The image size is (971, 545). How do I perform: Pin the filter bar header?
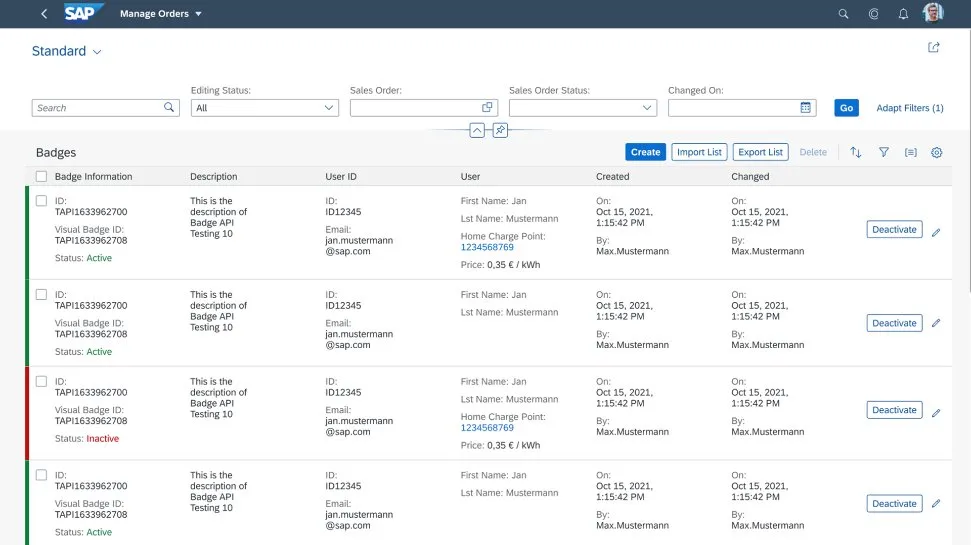click(x=500, y=131)
